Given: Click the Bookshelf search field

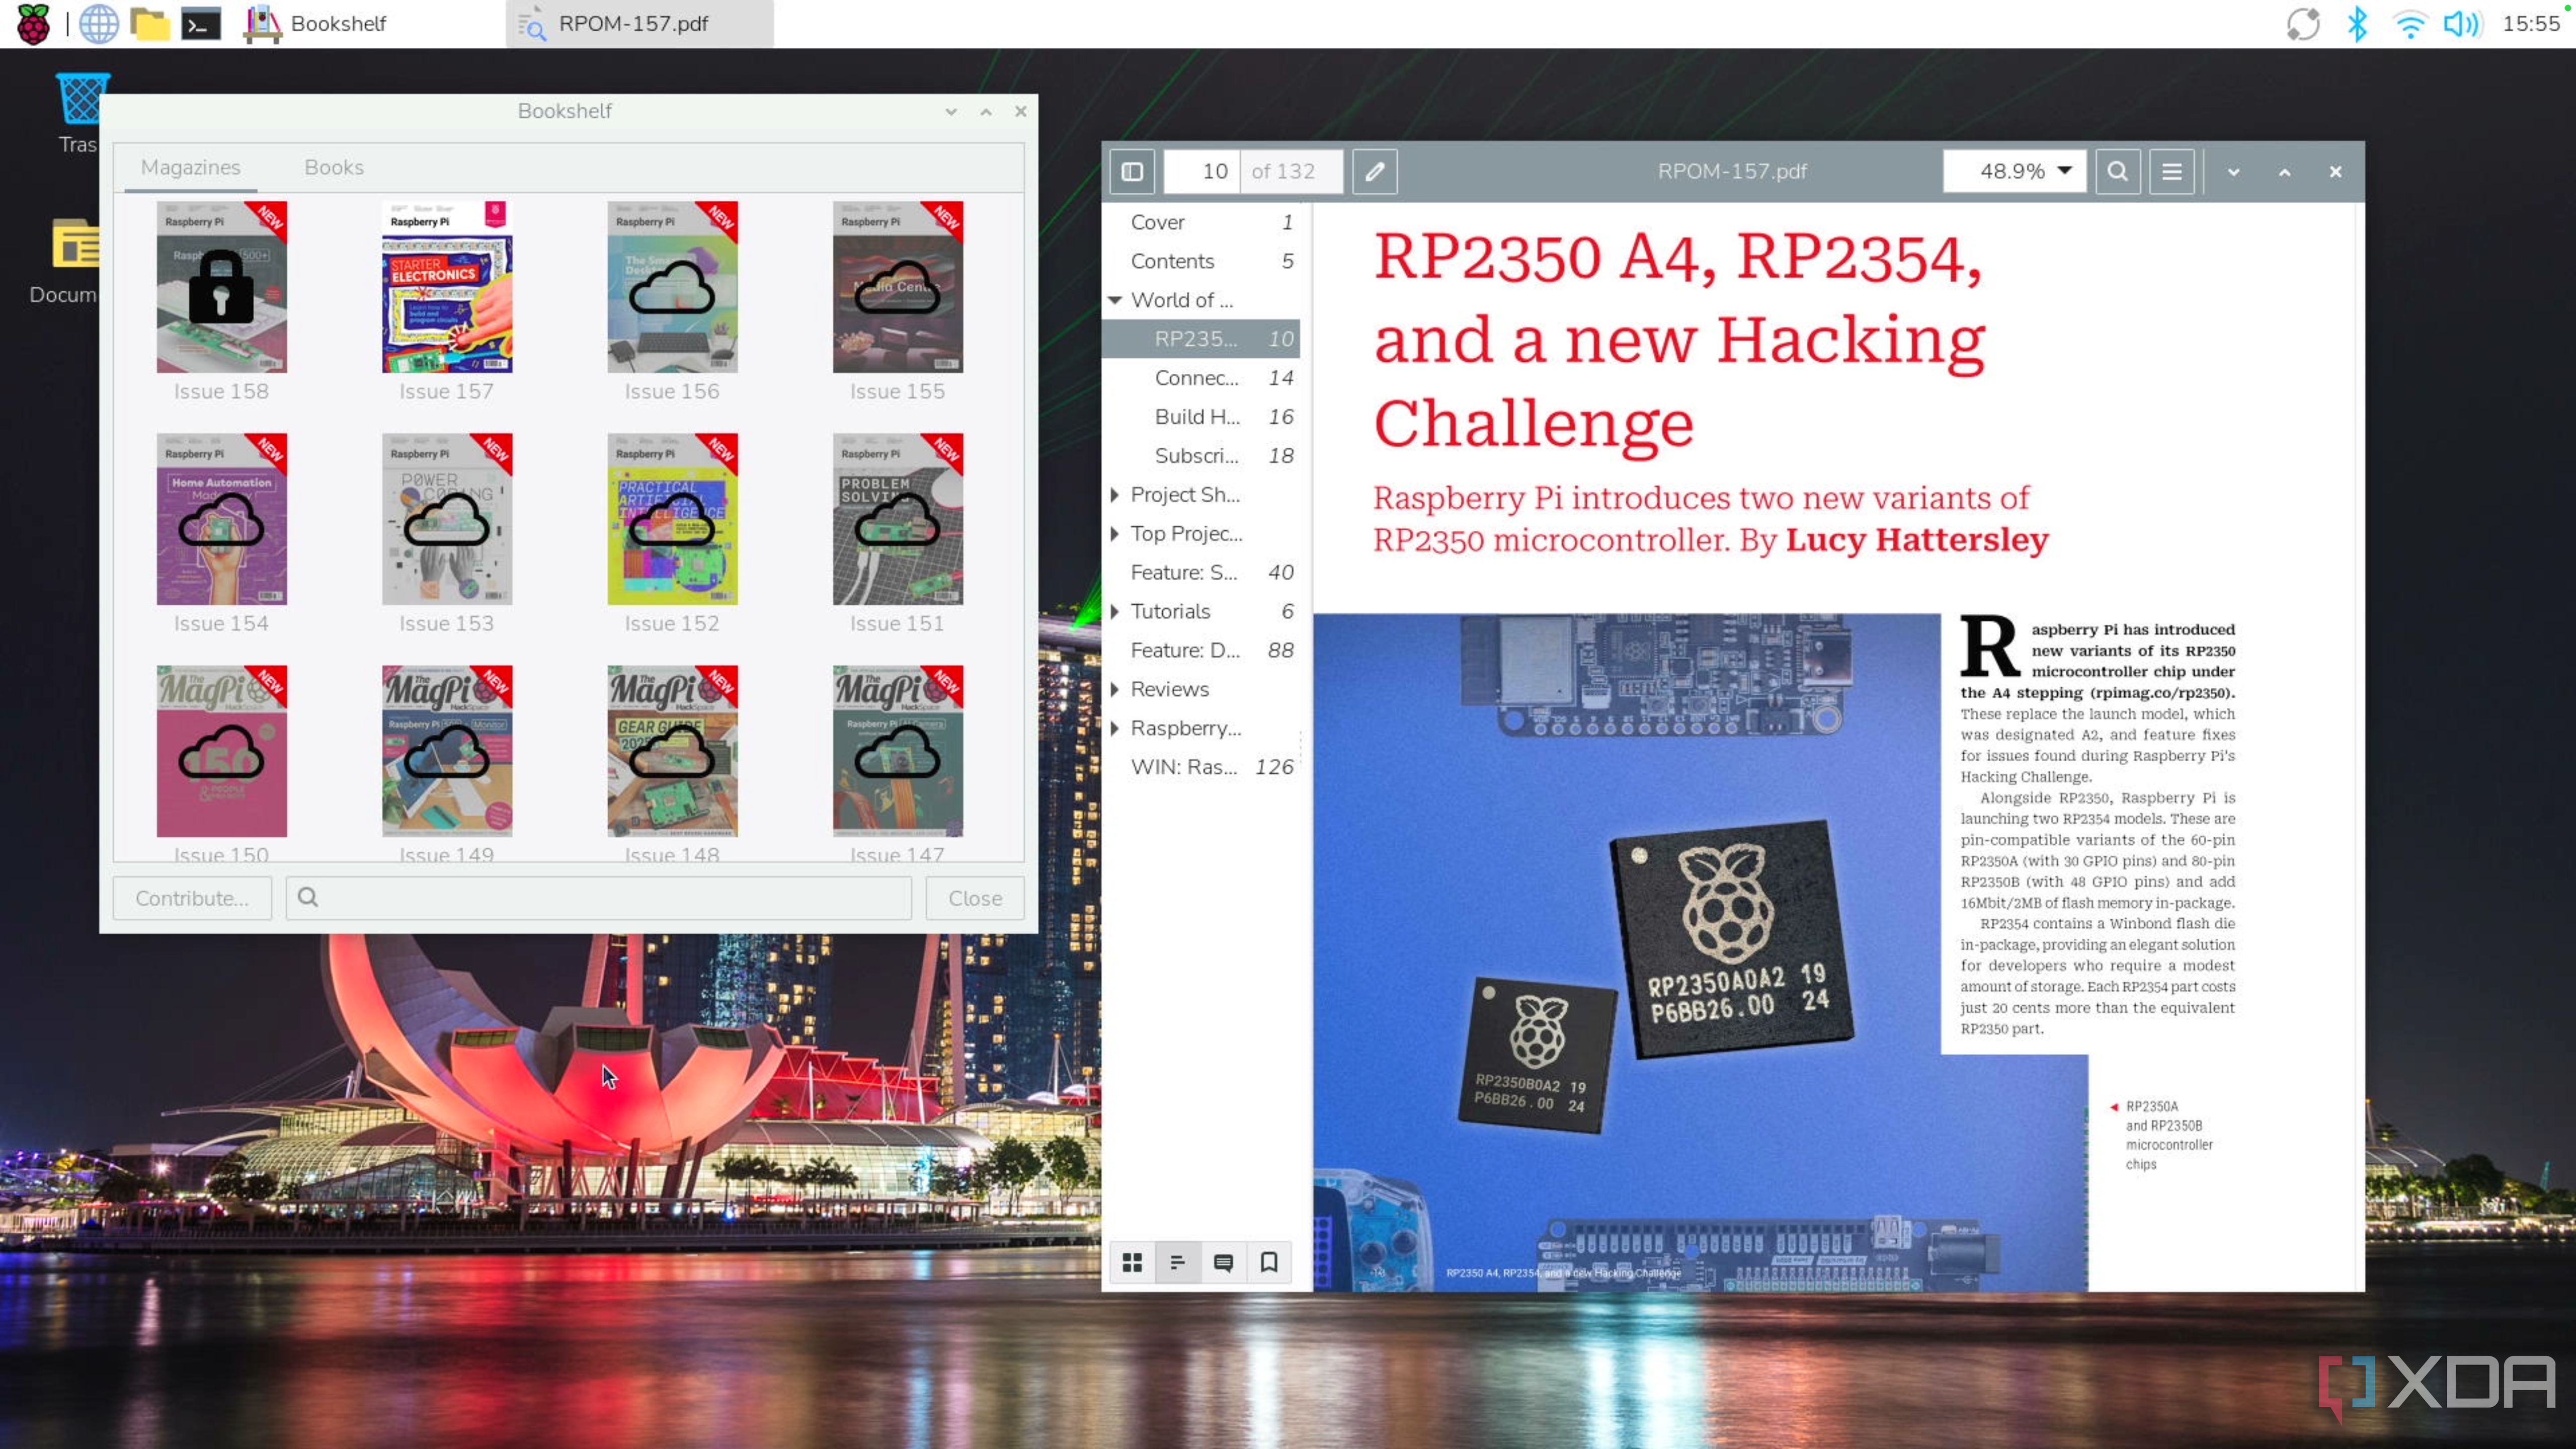Looking at the screenshot, I should 599,898.
